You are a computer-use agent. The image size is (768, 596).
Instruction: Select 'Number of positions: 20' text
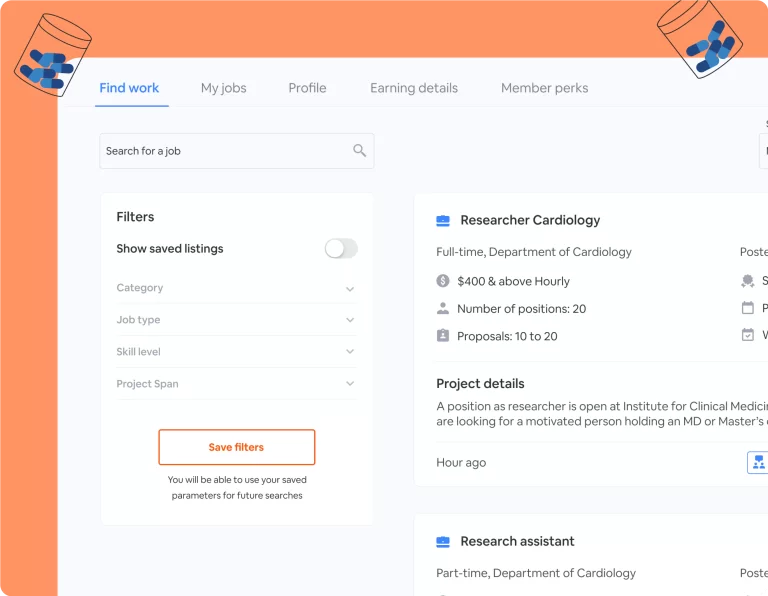[522, 309]
